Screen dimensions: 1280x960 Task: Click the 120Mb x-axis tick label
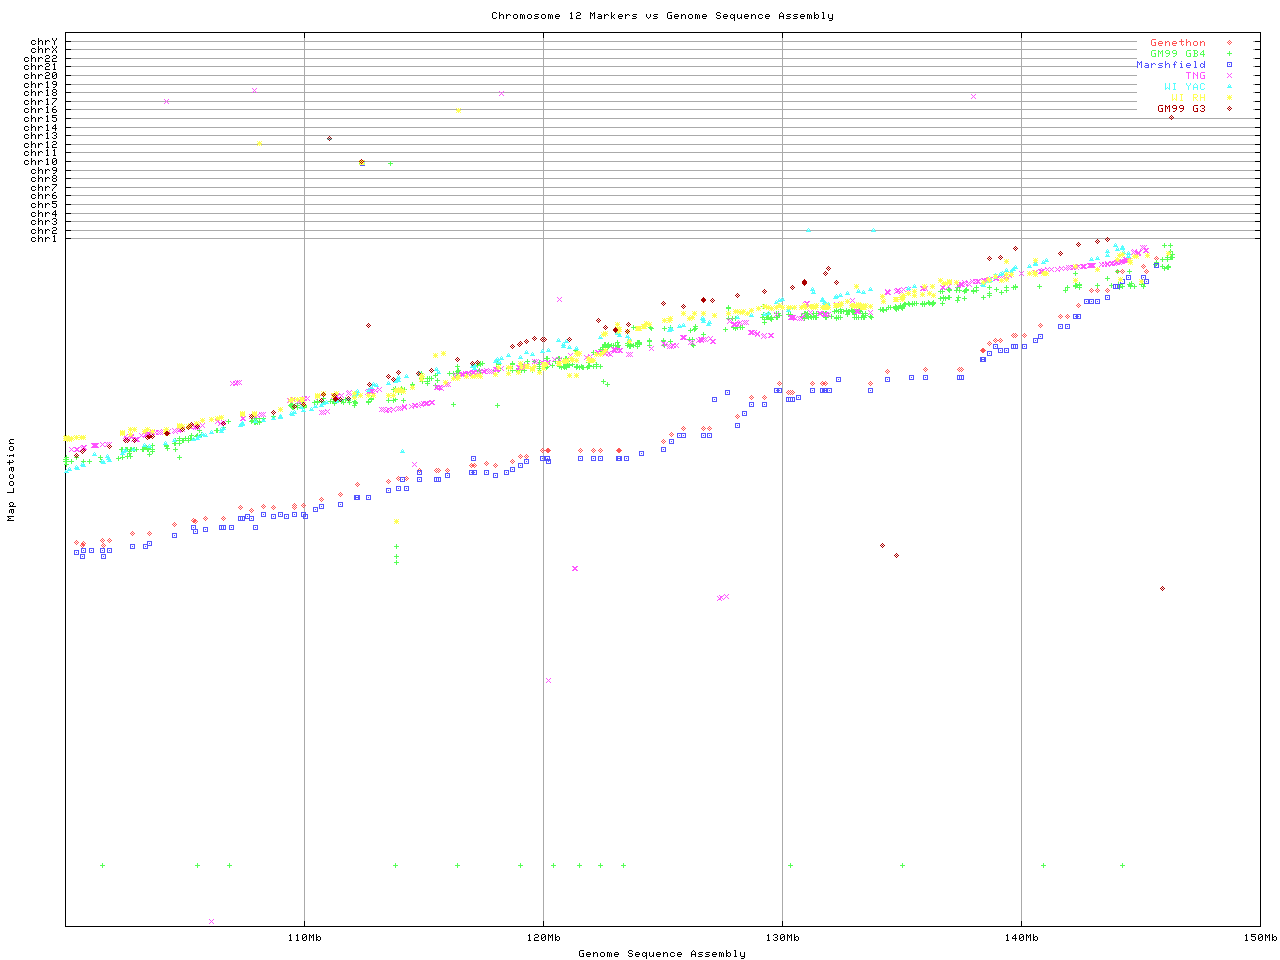(543, 938)
